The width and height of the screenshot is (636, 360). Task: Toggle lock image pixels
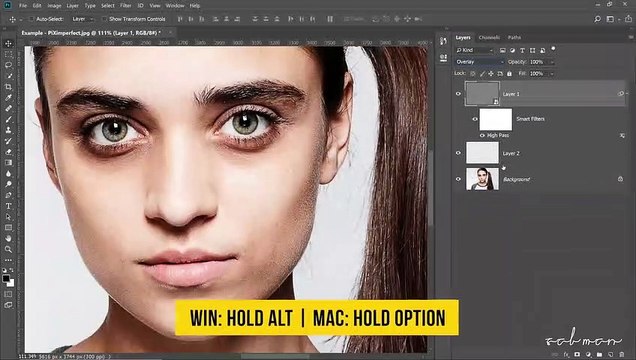pos(482,74)
